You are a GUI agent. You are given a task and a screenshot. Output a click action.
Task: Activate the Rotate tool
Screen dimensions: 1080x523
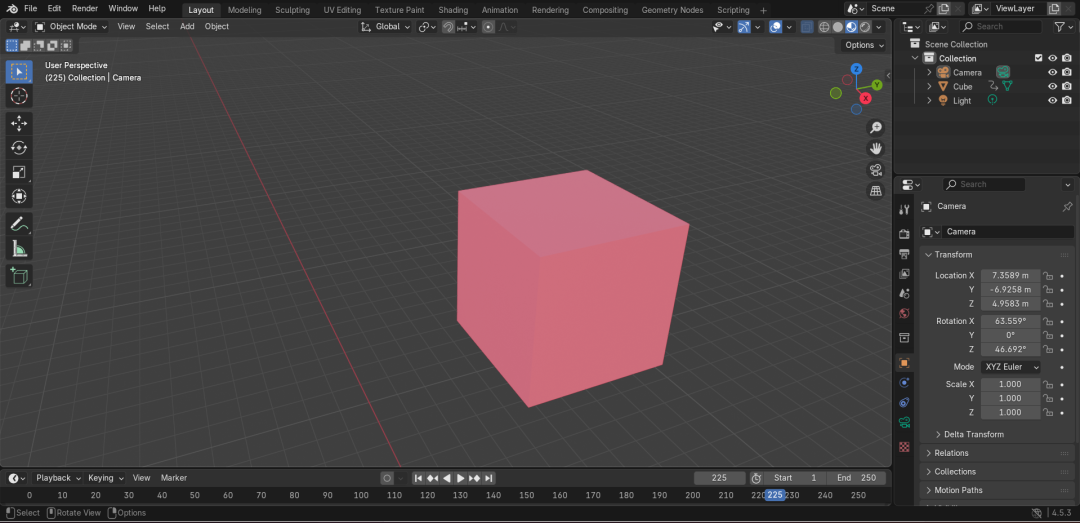(x=19, y=147)
